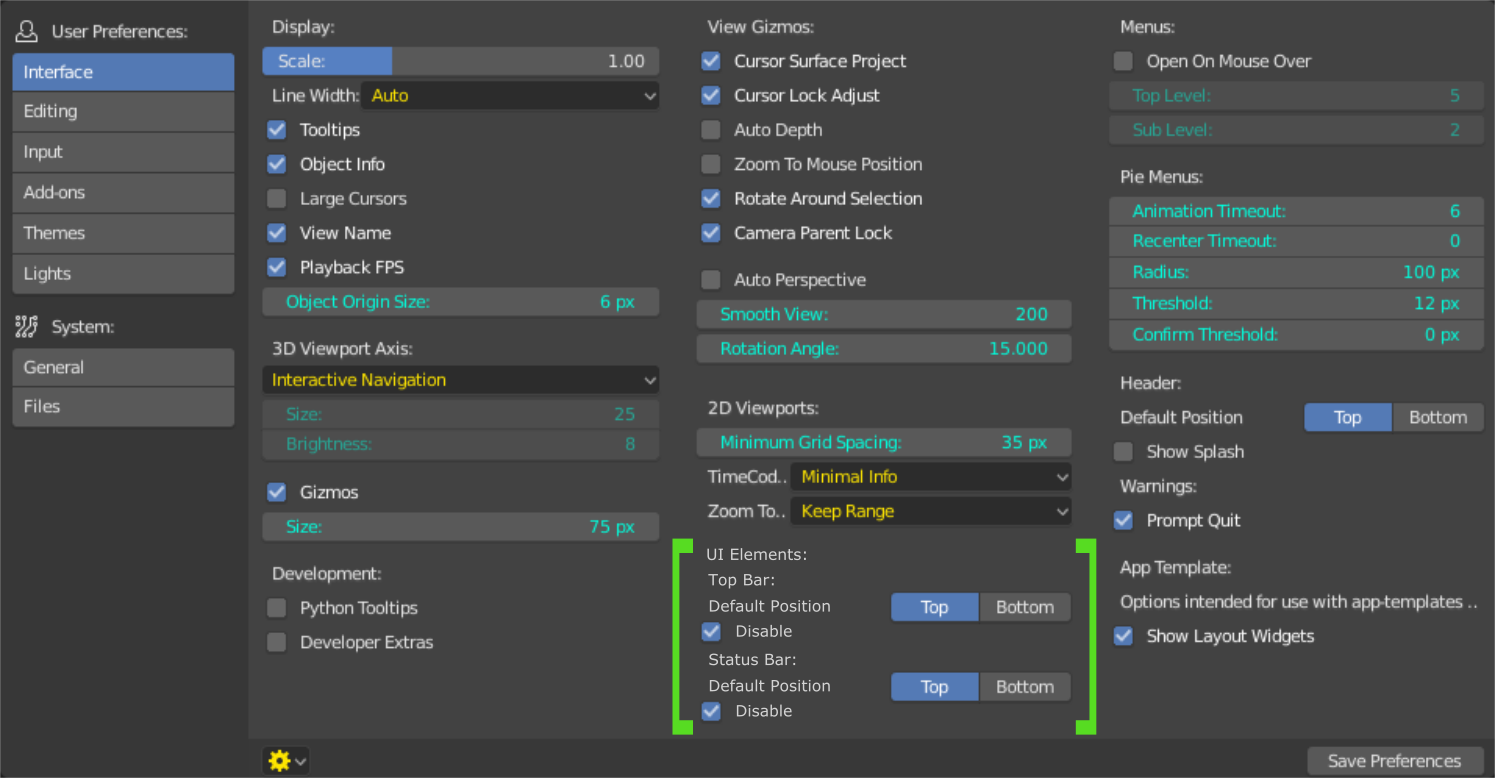Select the Themes tab

click(123, 233)
